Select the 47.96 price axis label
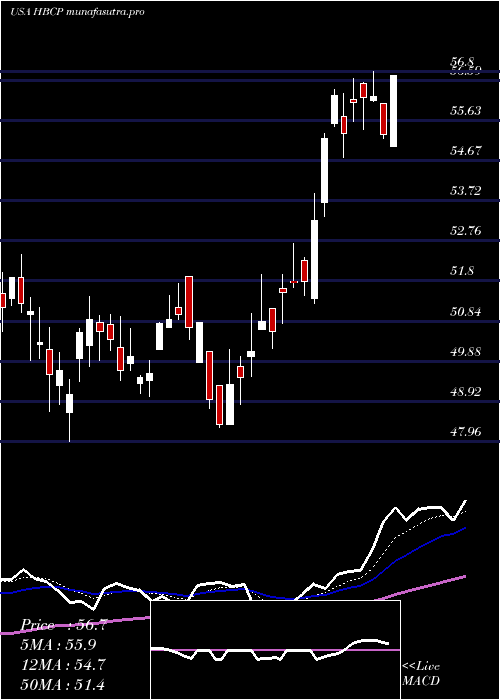Screen dimensions: 500x700 tap(466, 432)
